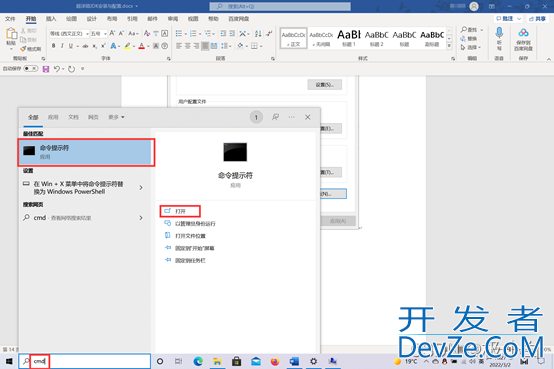Screen dimensions: 554x369
Task: Open the 文件 menu tab
Action: 10,19
